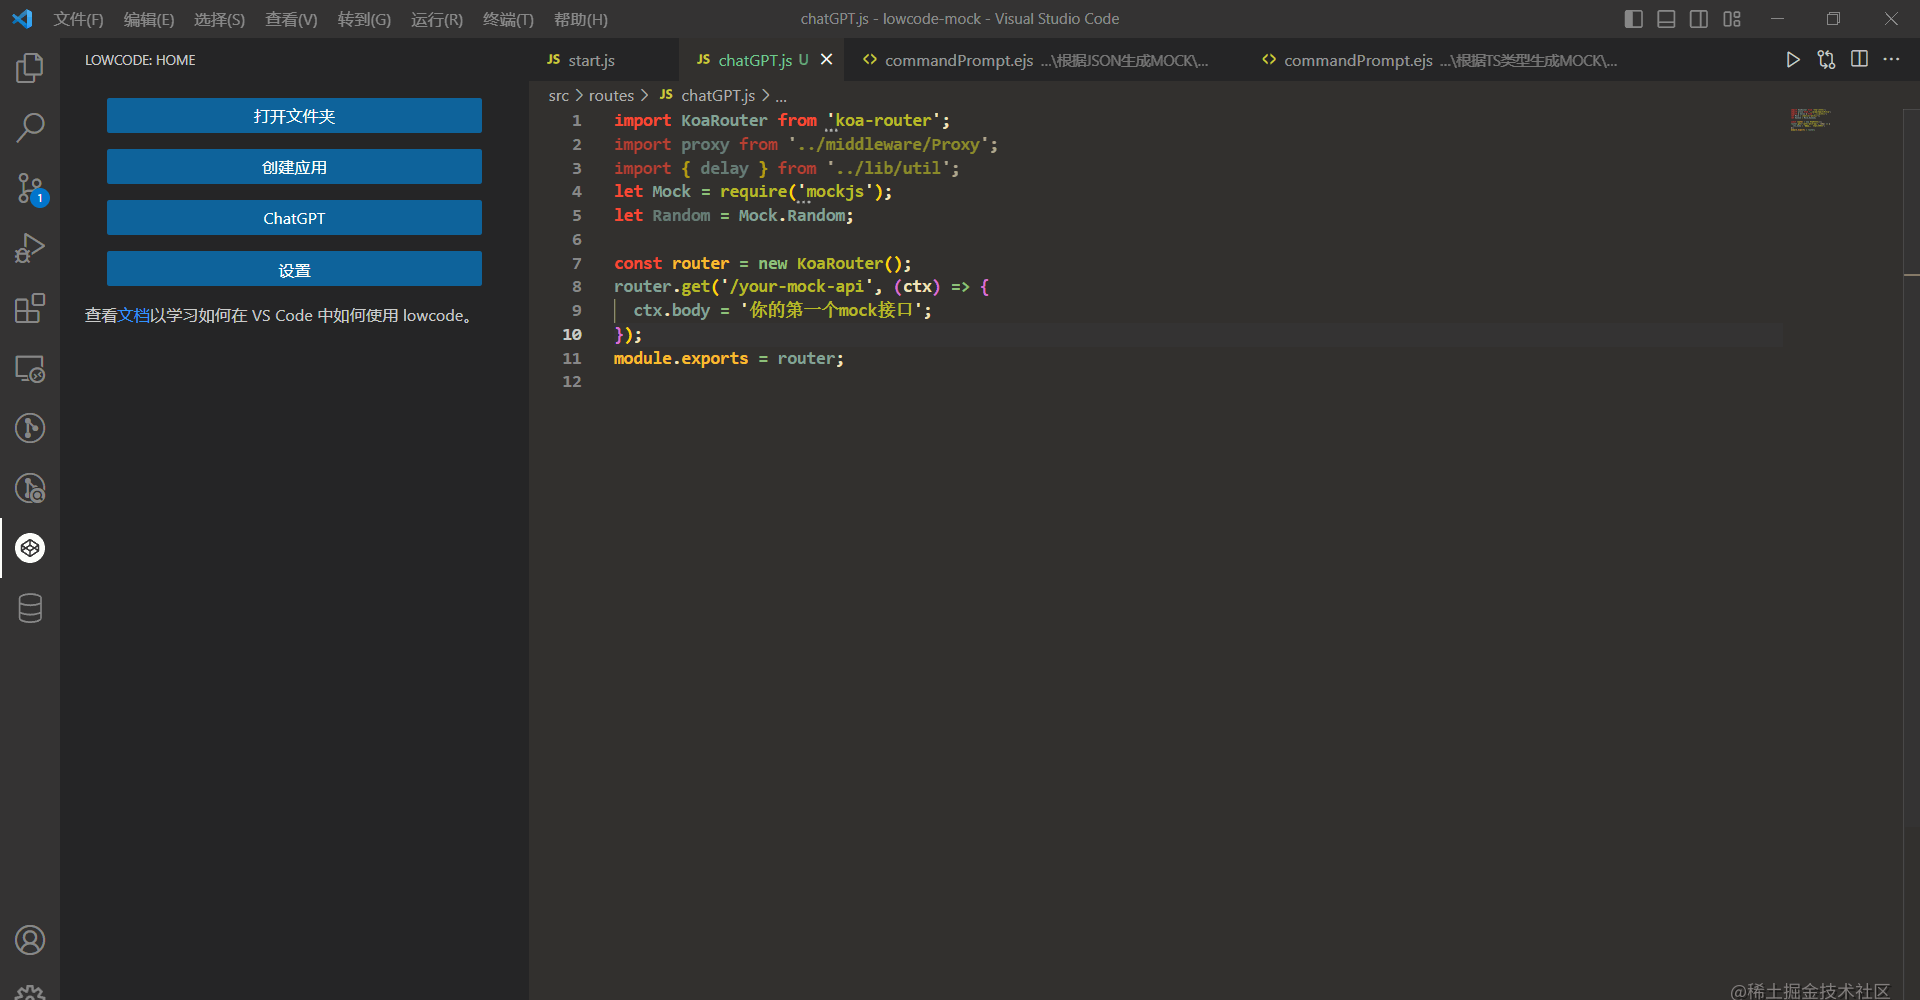Open the 查看(V) menu
Screen dimensions: 1920x1000
point(291,19)
